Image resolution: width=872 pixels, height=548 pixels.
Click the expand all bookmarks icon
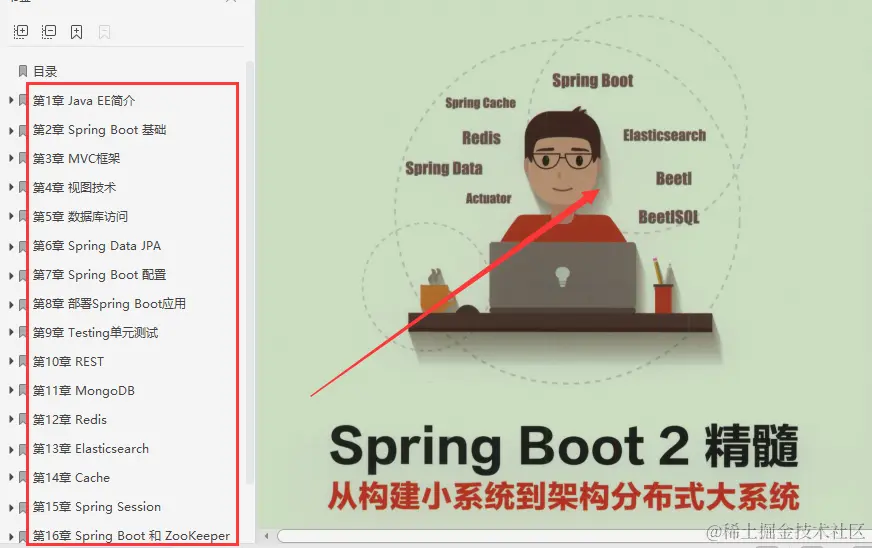pos(21,32)
